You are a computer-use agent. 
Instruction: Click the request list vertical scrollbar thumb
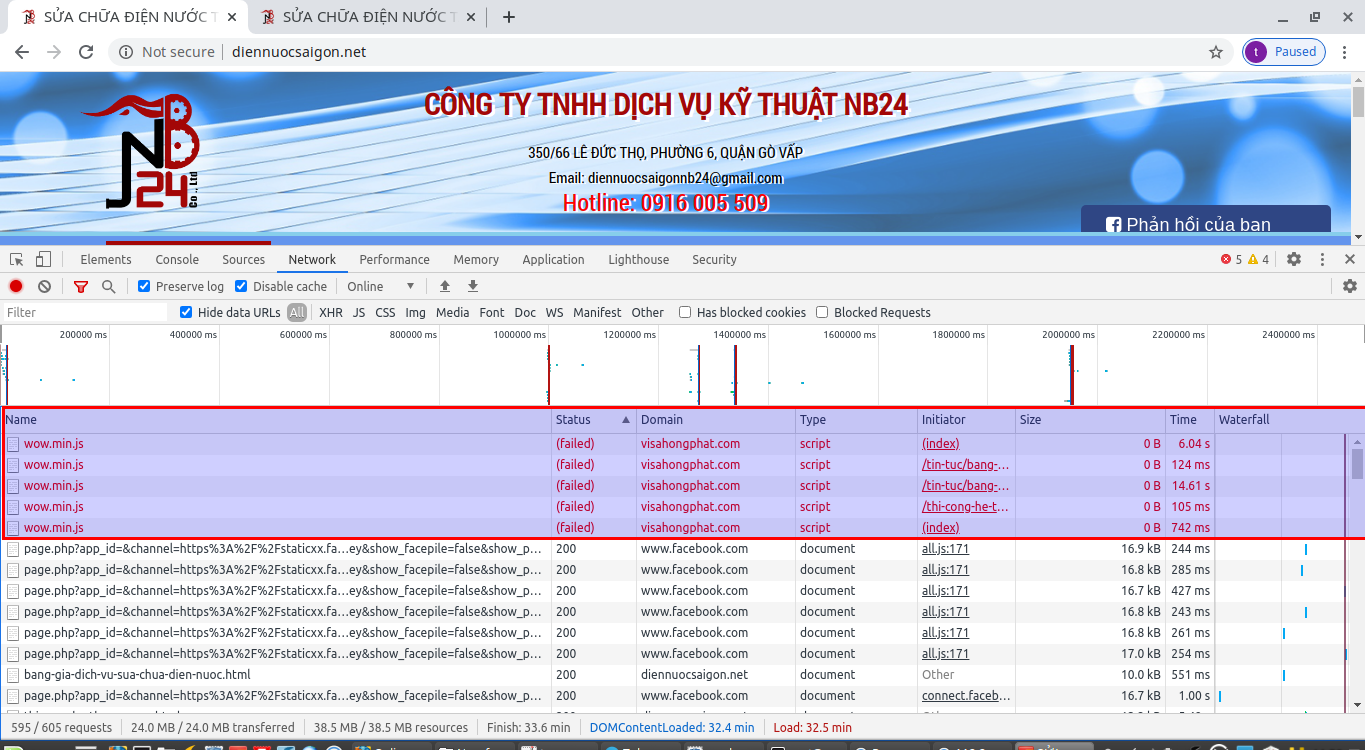coord(1357,464)
